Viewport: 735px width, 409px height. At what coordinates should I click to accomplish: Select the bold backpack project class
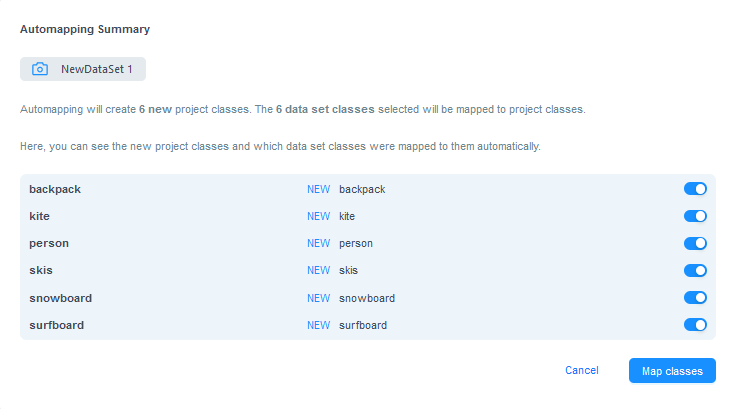[55, 189]
